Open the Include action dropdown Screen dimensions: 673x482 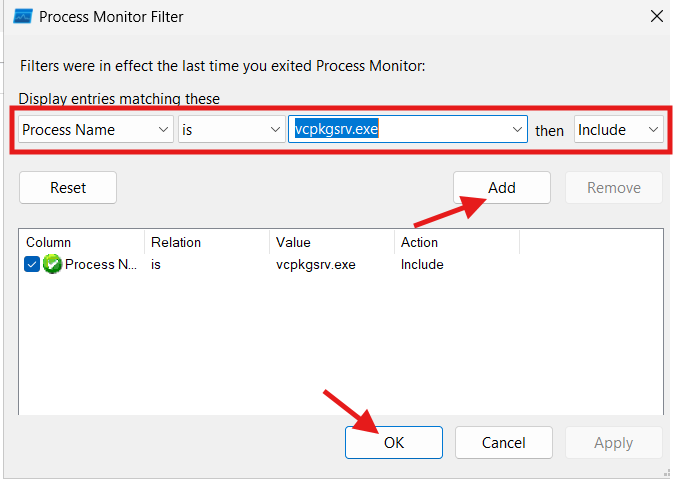tap(618, 129)
